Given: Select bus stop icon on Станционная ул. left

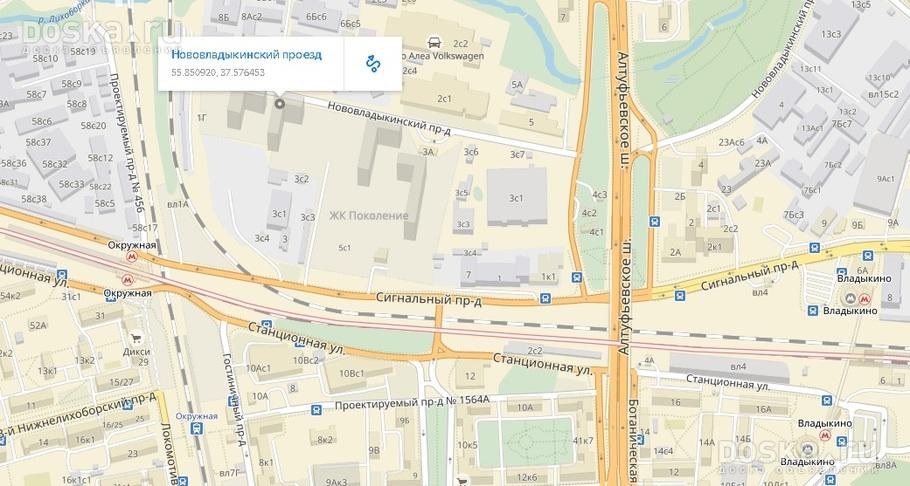Looking at the screenshot, I should (x=266, y=324).
